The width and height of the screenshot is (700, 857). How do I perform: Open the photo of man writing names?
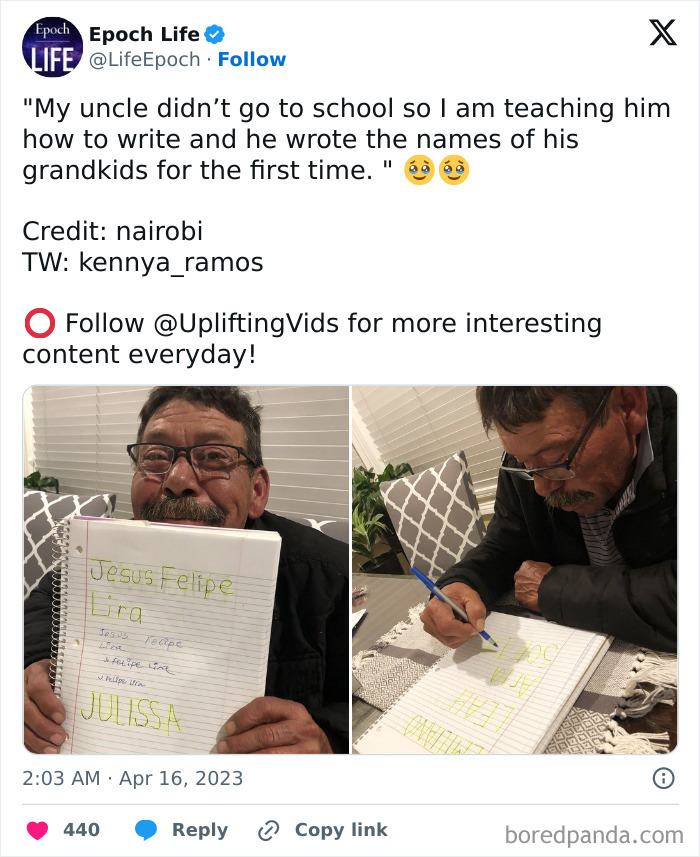[x=515, y=570]
